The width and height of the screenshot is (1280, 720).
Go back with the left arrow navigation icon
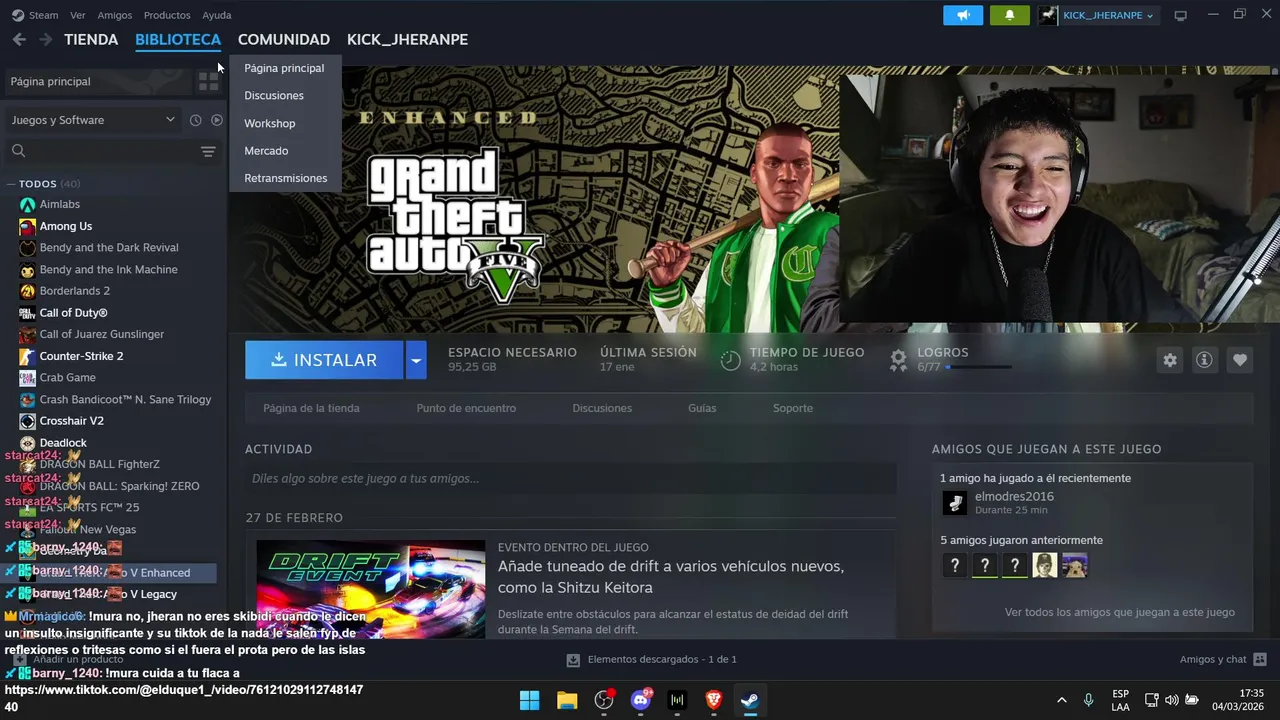pyautogui.click(x=19, y=39)
